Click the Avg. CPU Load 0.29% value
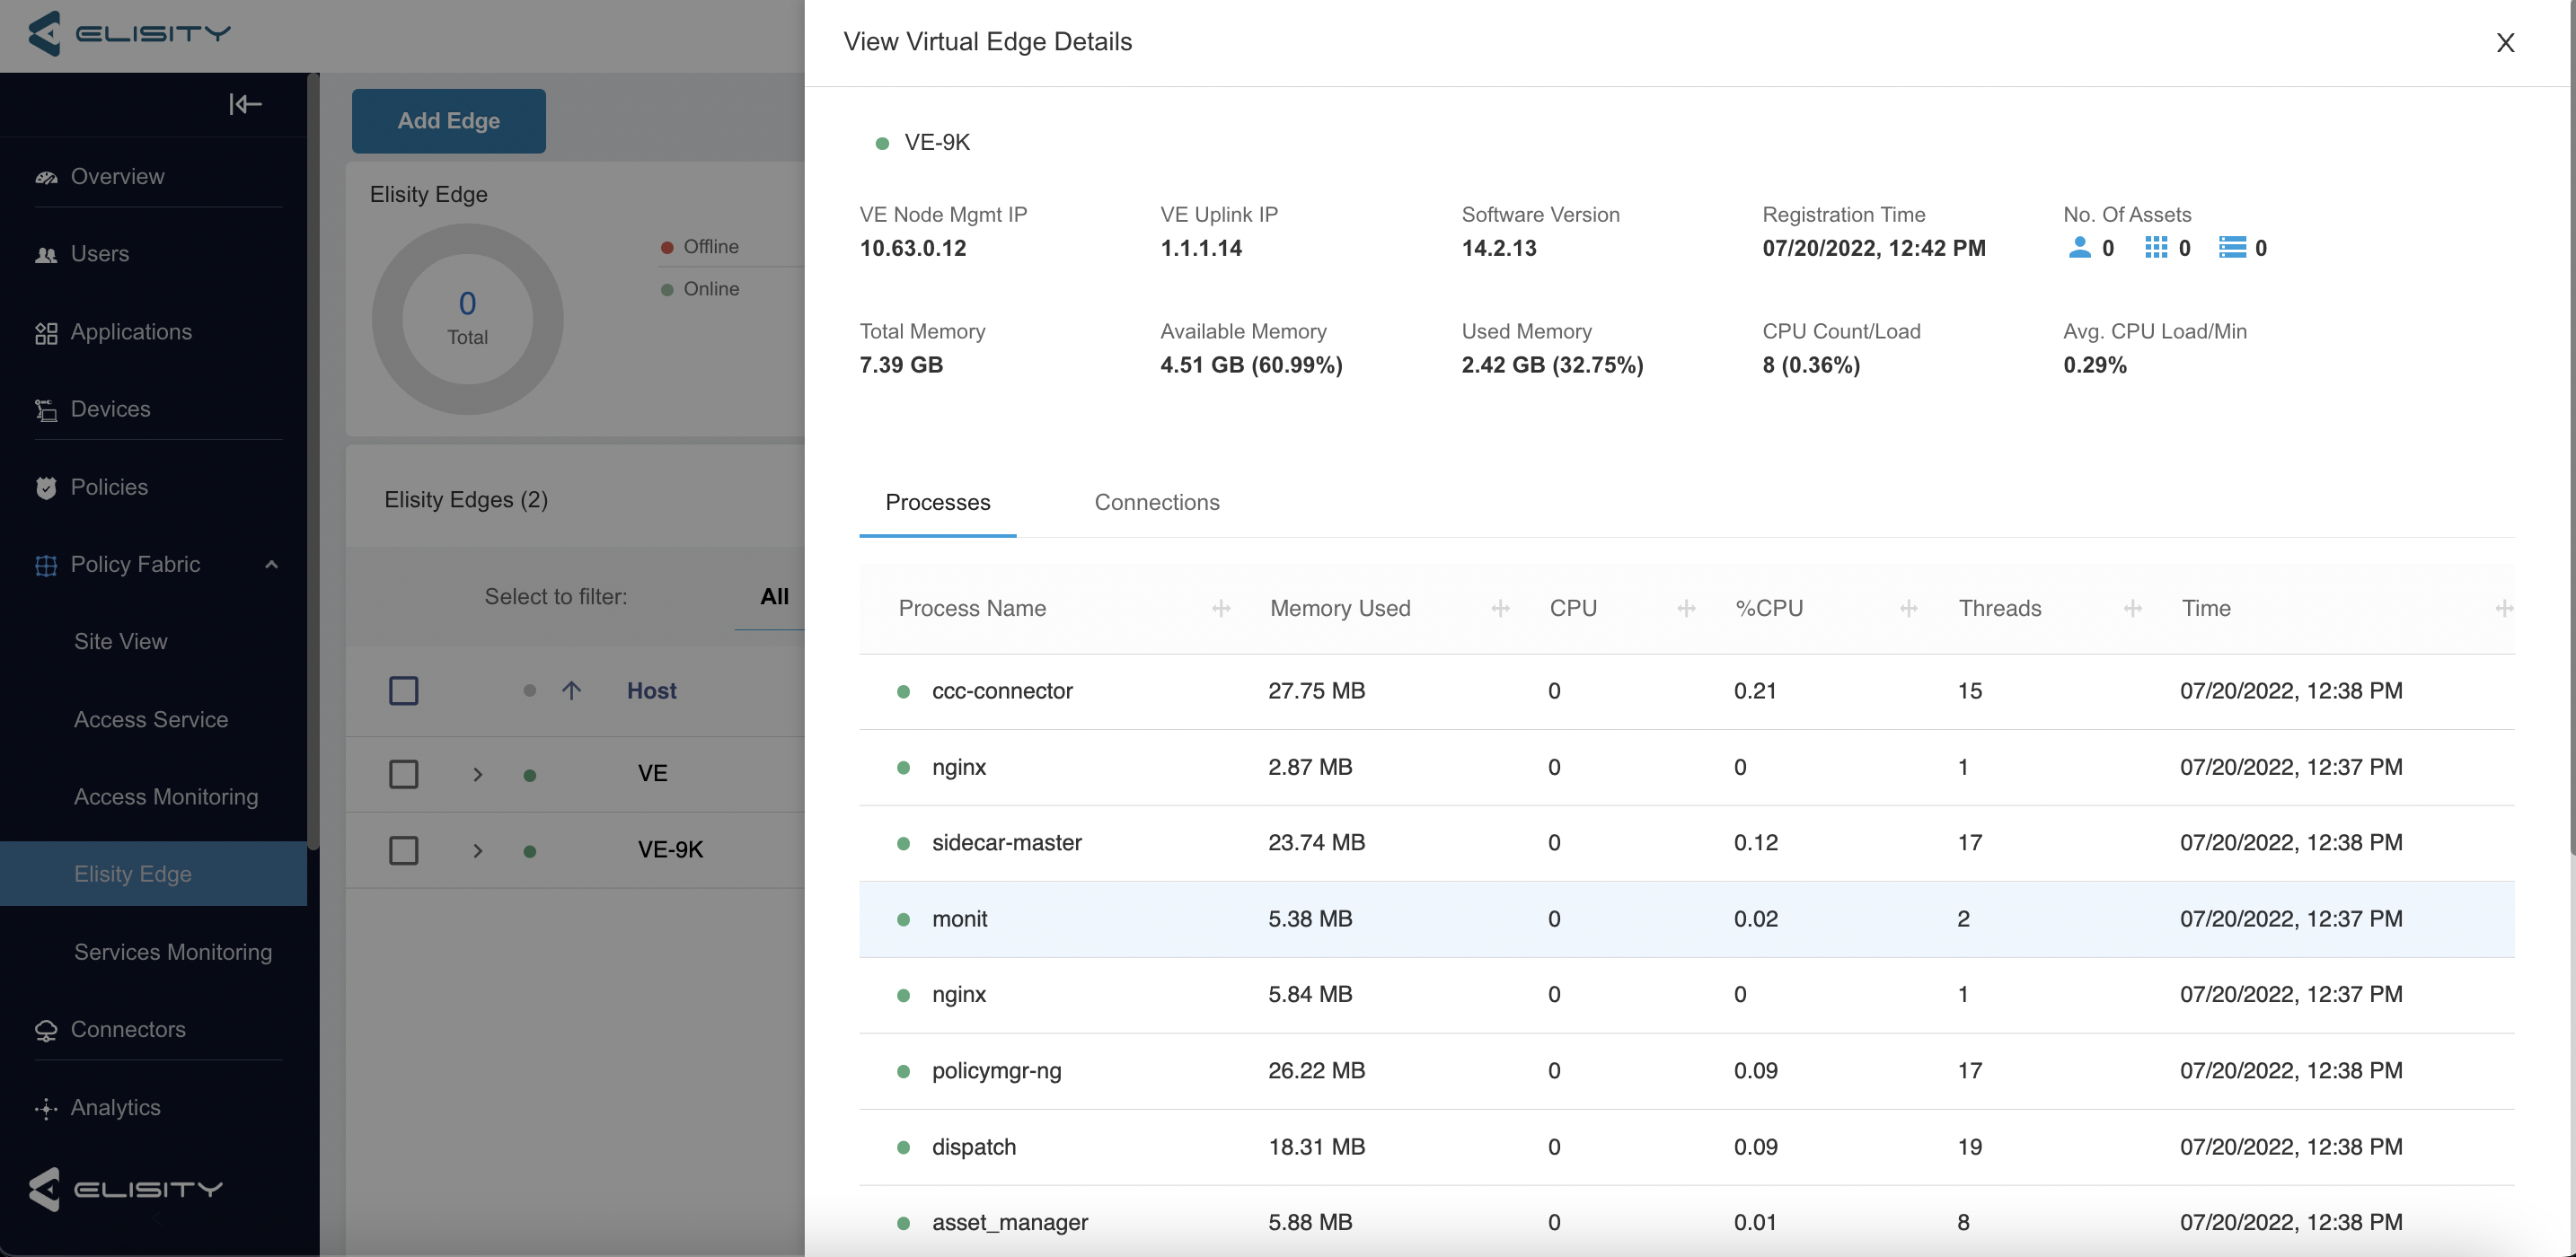This screenshot has height=1257, width=2576. [2094, 365]
